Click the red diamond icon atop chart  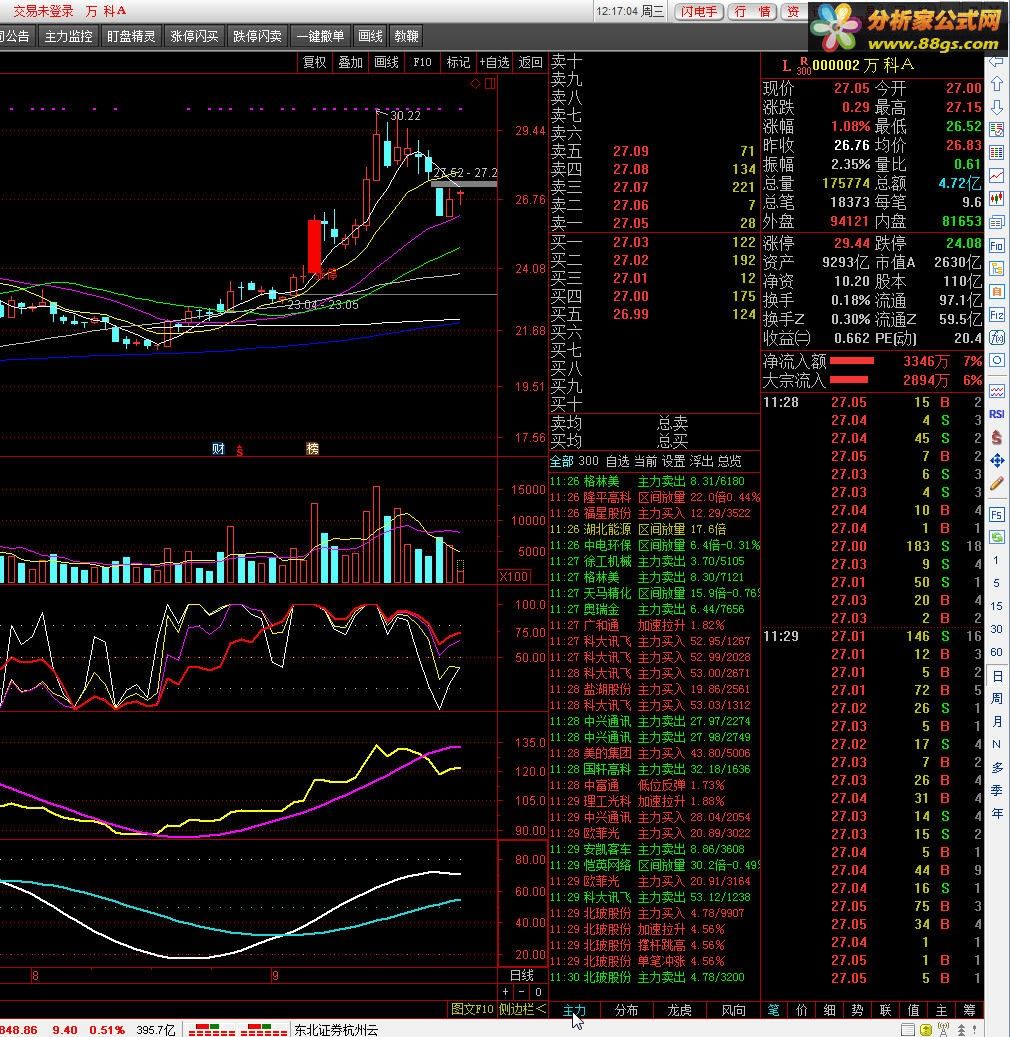coord(475,83)
